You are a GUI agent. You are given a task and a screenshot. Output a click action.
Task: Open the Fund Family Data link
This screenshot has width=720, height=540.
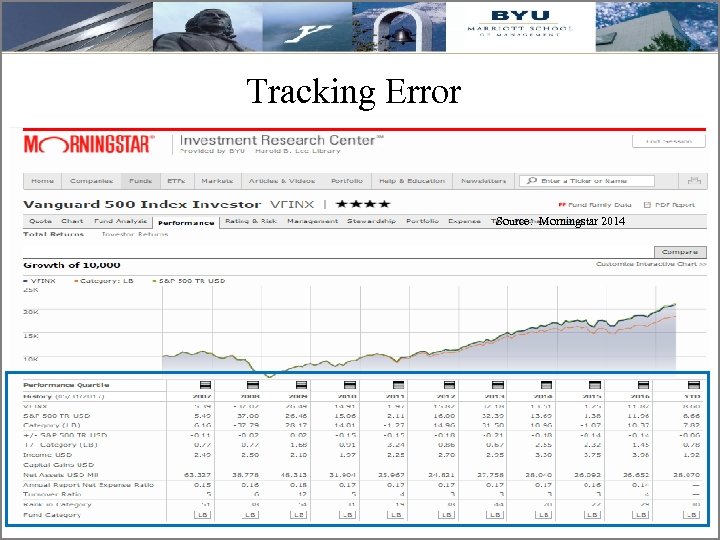pyautogui.click(x=600, y=205)
